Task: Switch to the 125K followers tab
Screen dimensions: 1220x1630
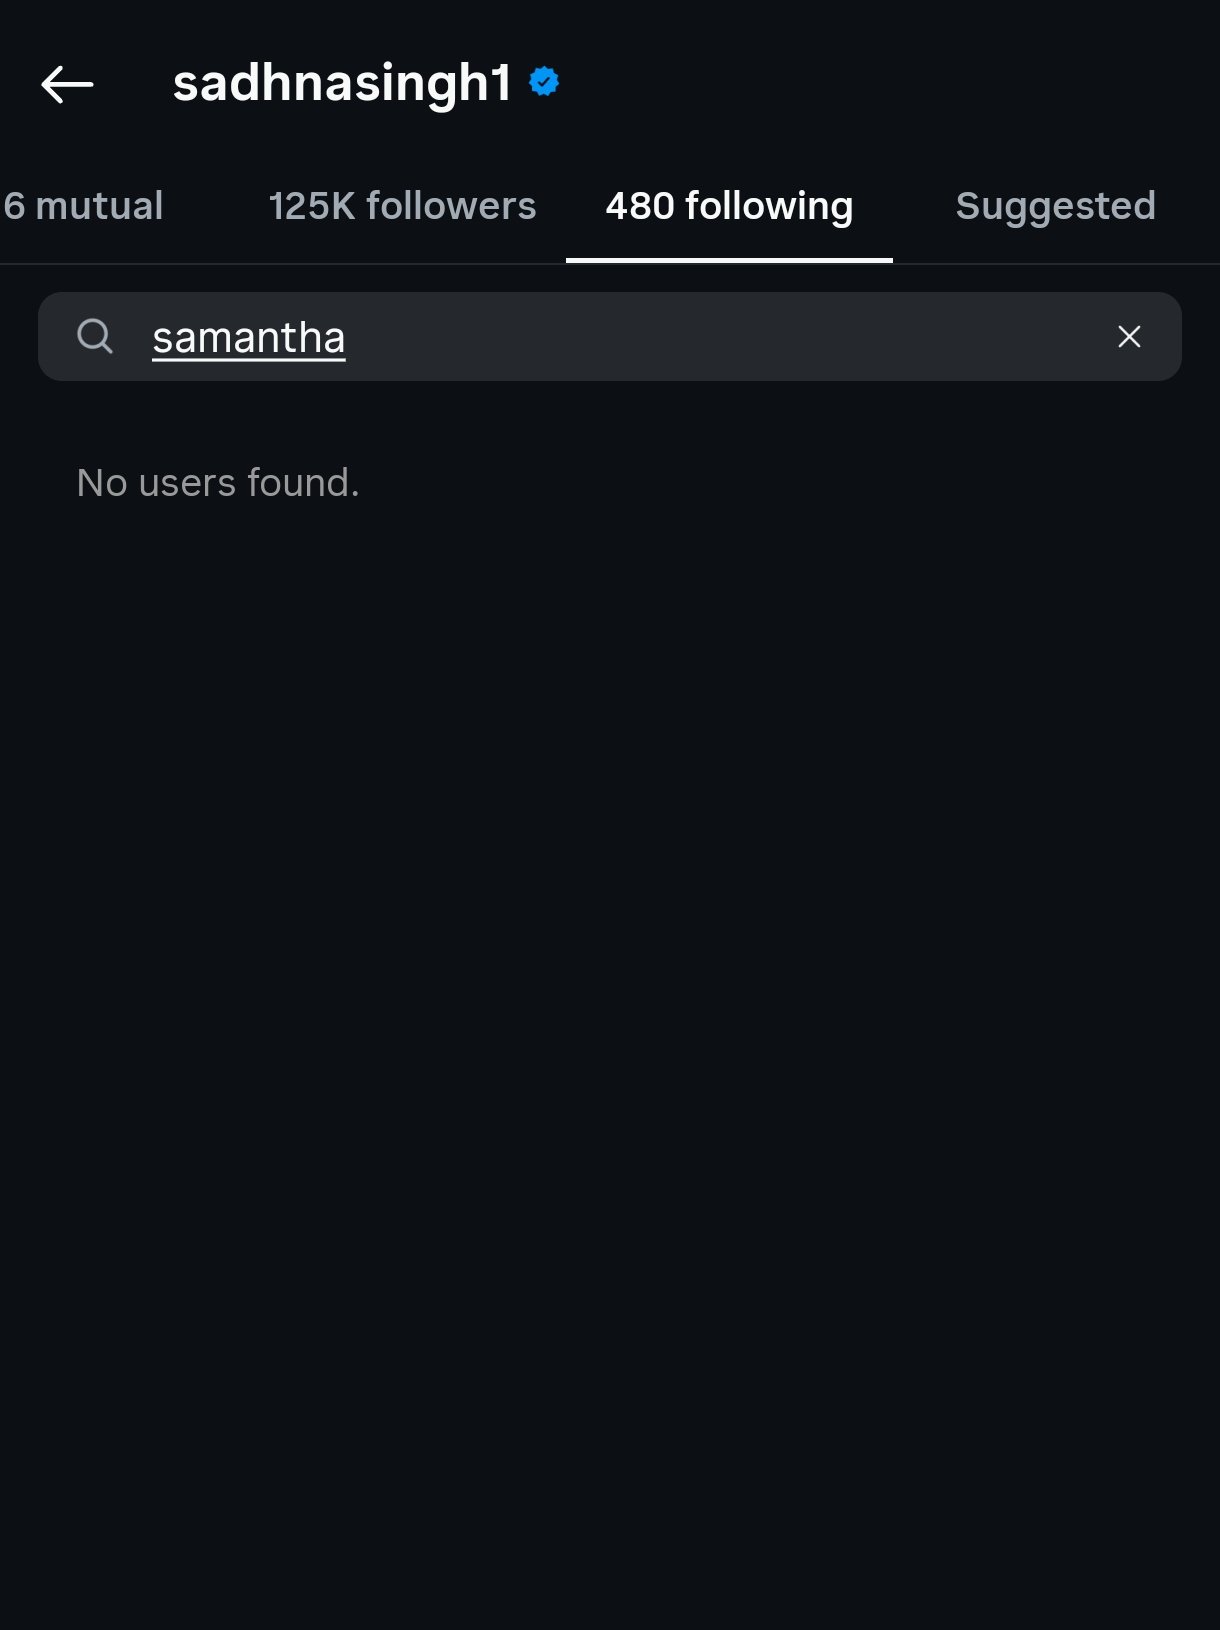Action: [402, 206]
